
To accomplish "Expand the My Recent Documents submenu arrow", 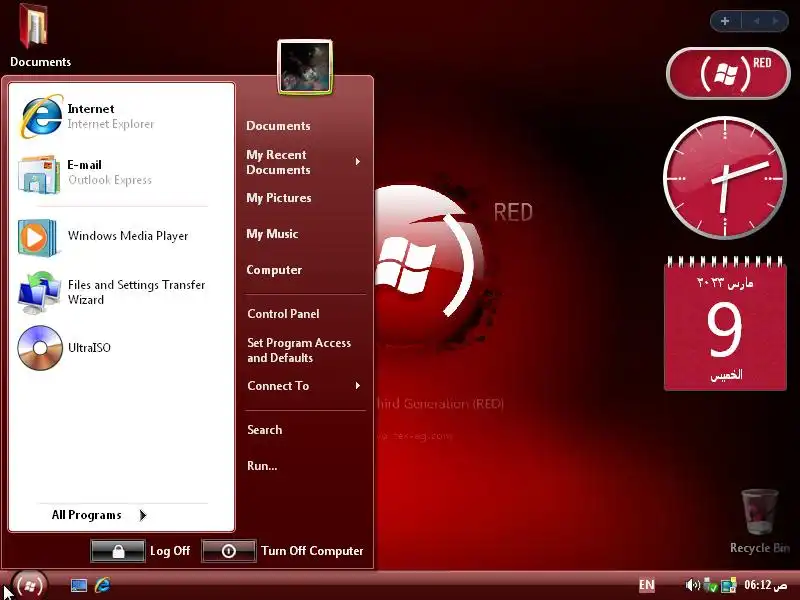I will point(358,162).
